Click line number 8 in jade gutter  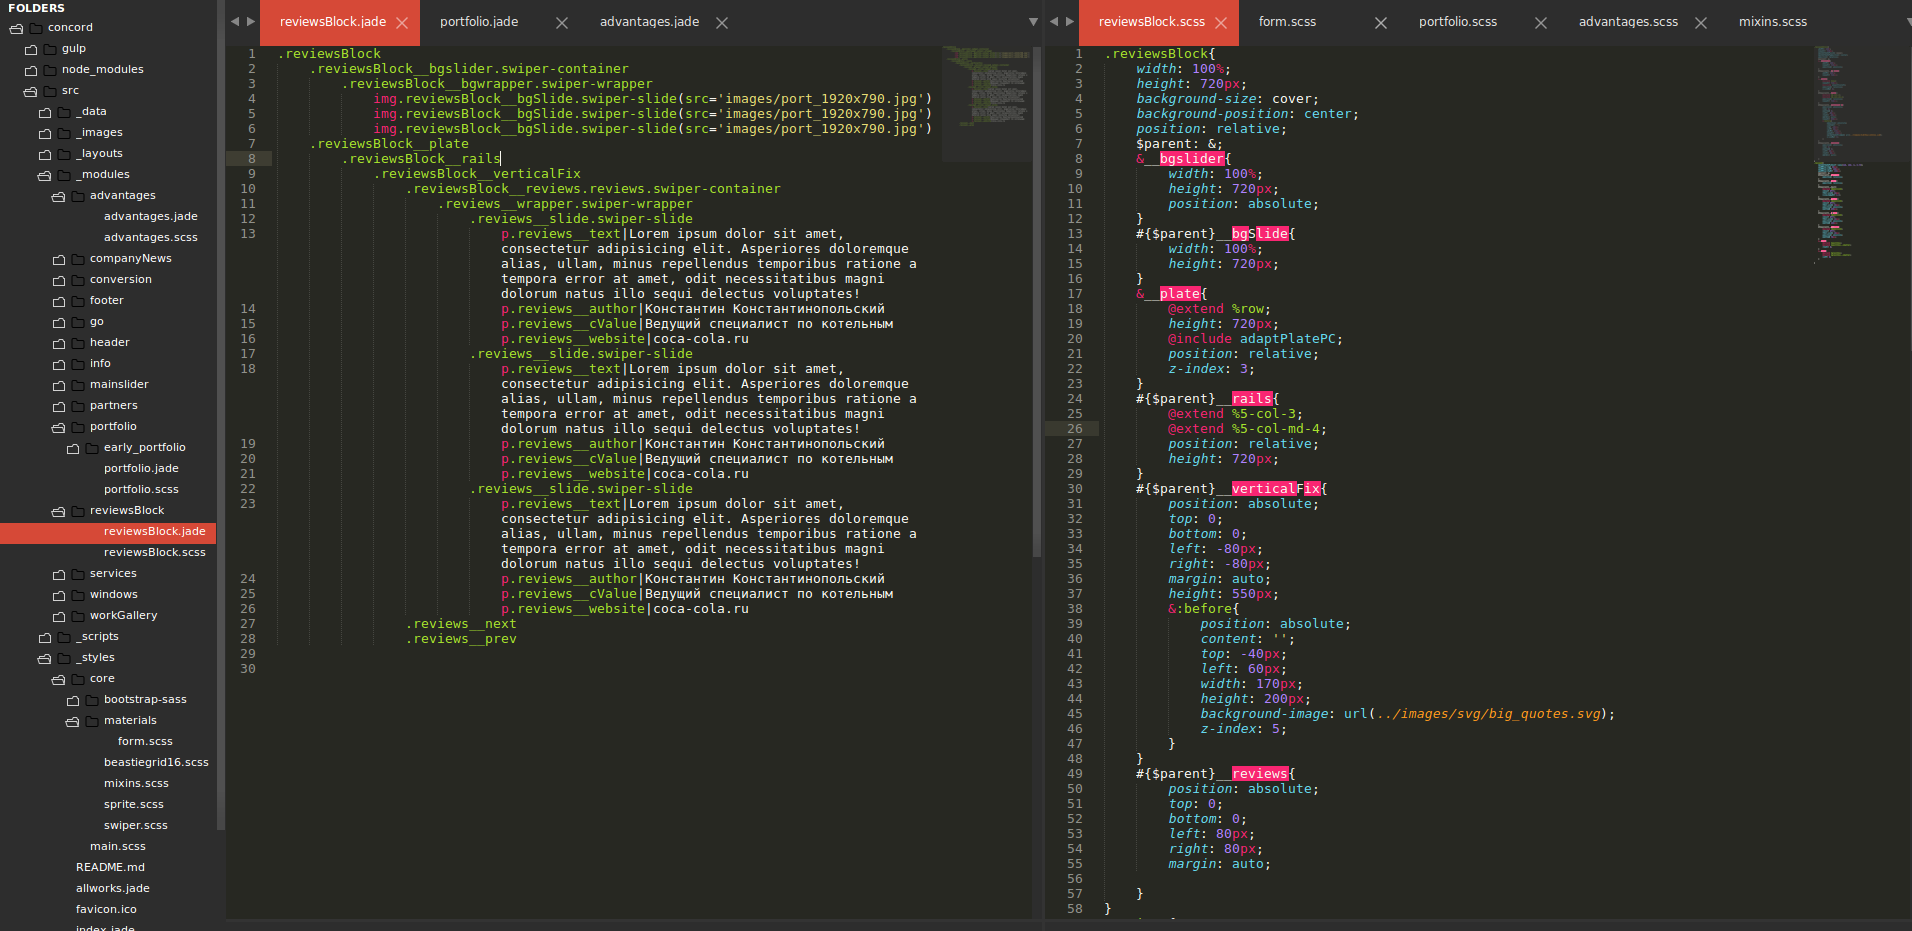(251, 159)
